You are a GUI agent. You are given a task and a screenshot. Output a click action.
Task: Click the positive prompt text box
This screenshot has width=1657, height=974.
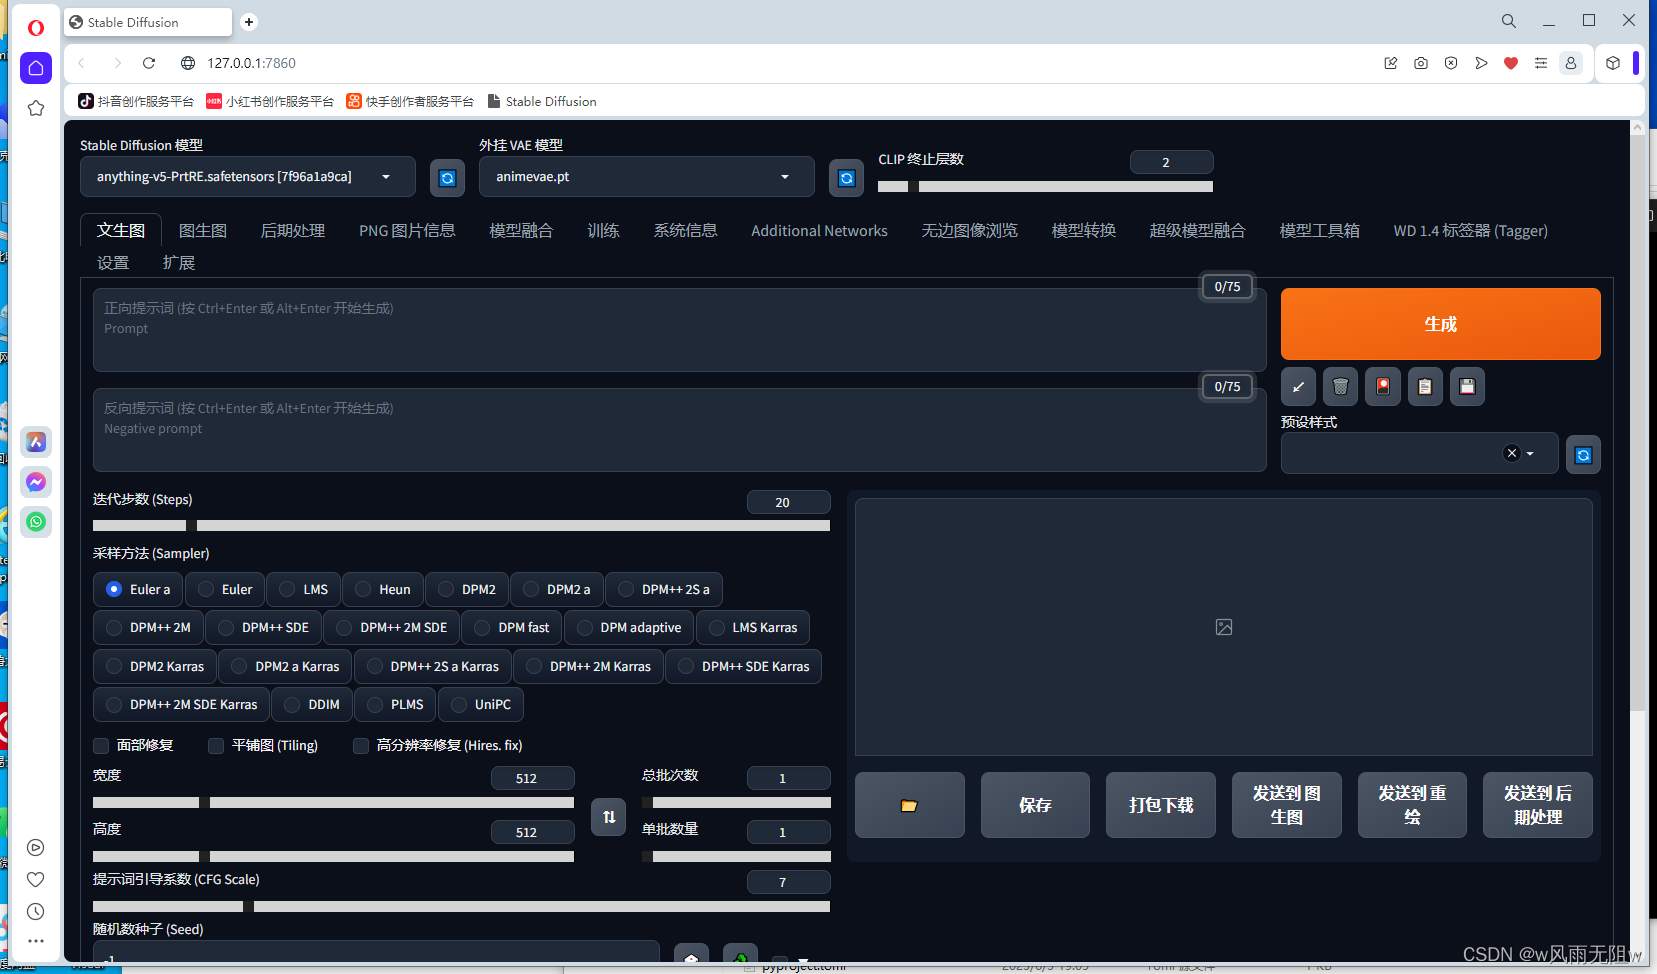pyautogui.click(x=679, y=330)
